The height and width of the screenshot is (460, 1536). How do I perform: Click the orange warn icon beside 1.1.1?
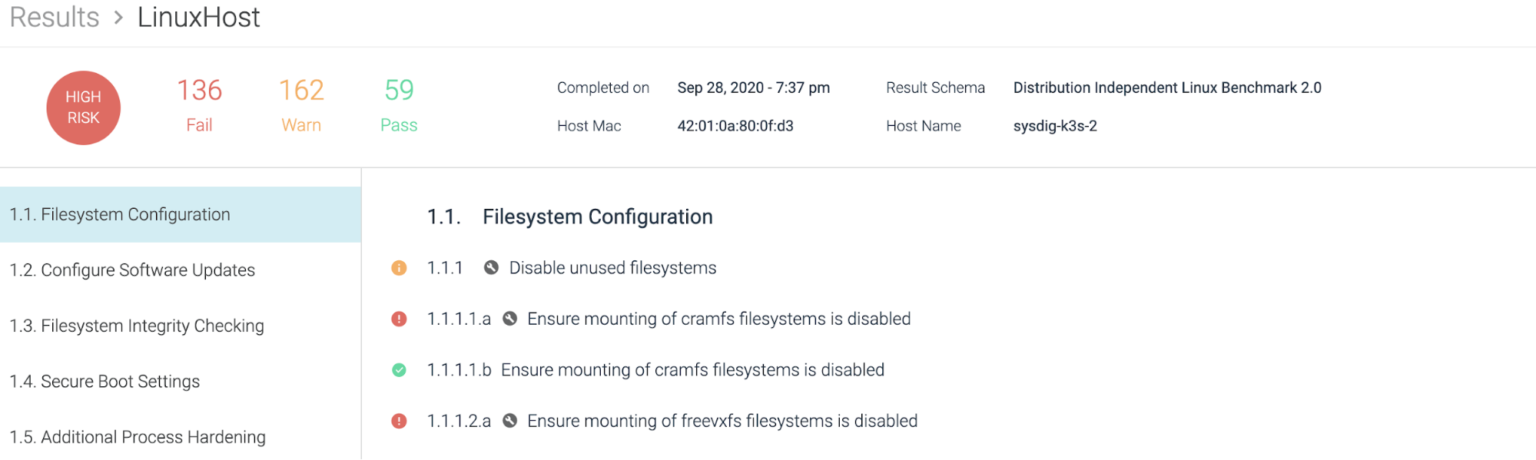(399, 268)
